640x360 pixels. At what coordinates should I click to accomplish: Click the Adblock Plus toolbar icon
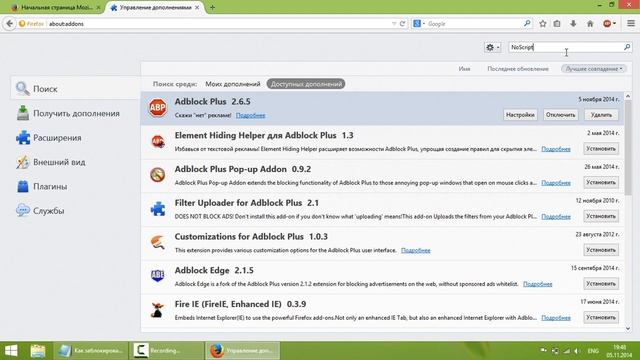pyautogui.click(x=607, y=24)
